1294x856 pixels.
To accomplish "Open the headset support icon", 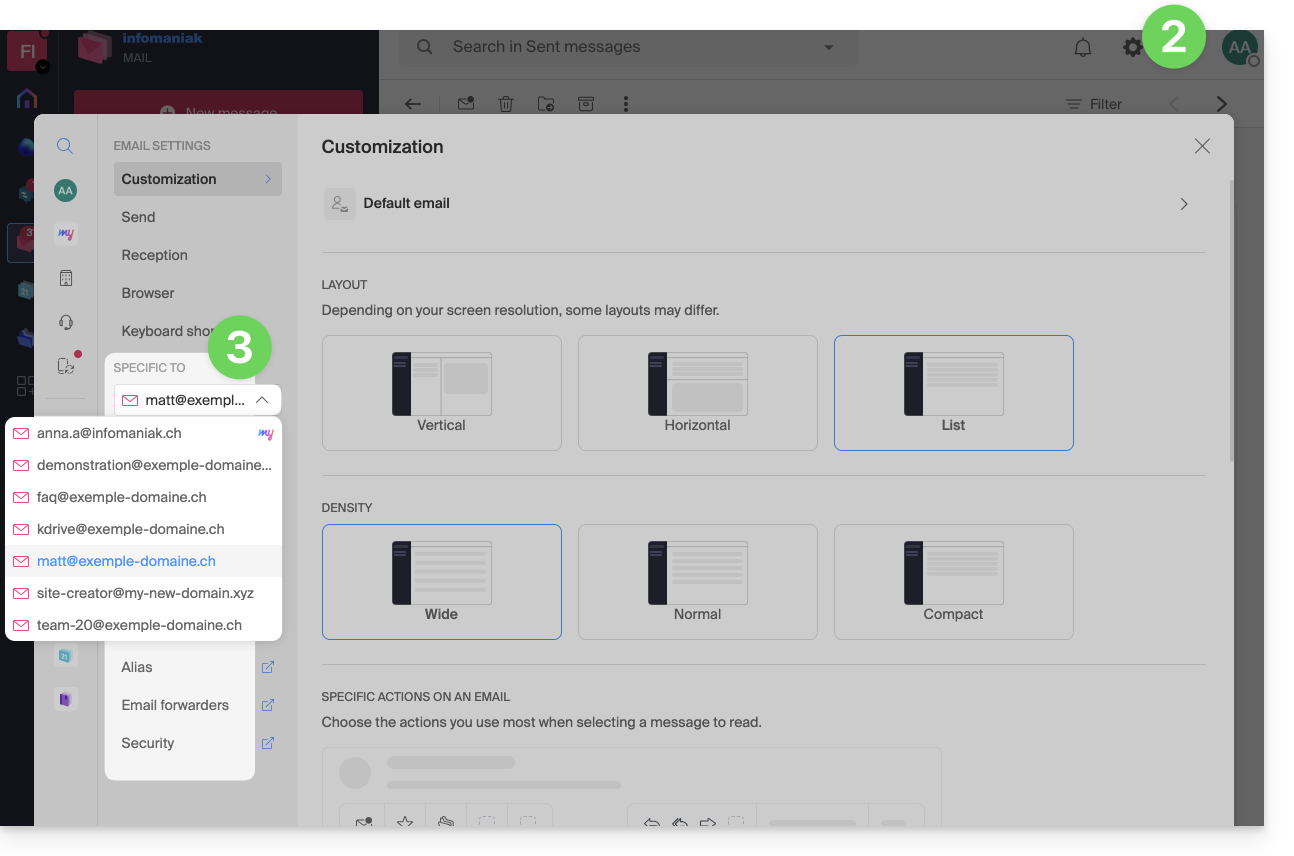I will tap(66, 322).
